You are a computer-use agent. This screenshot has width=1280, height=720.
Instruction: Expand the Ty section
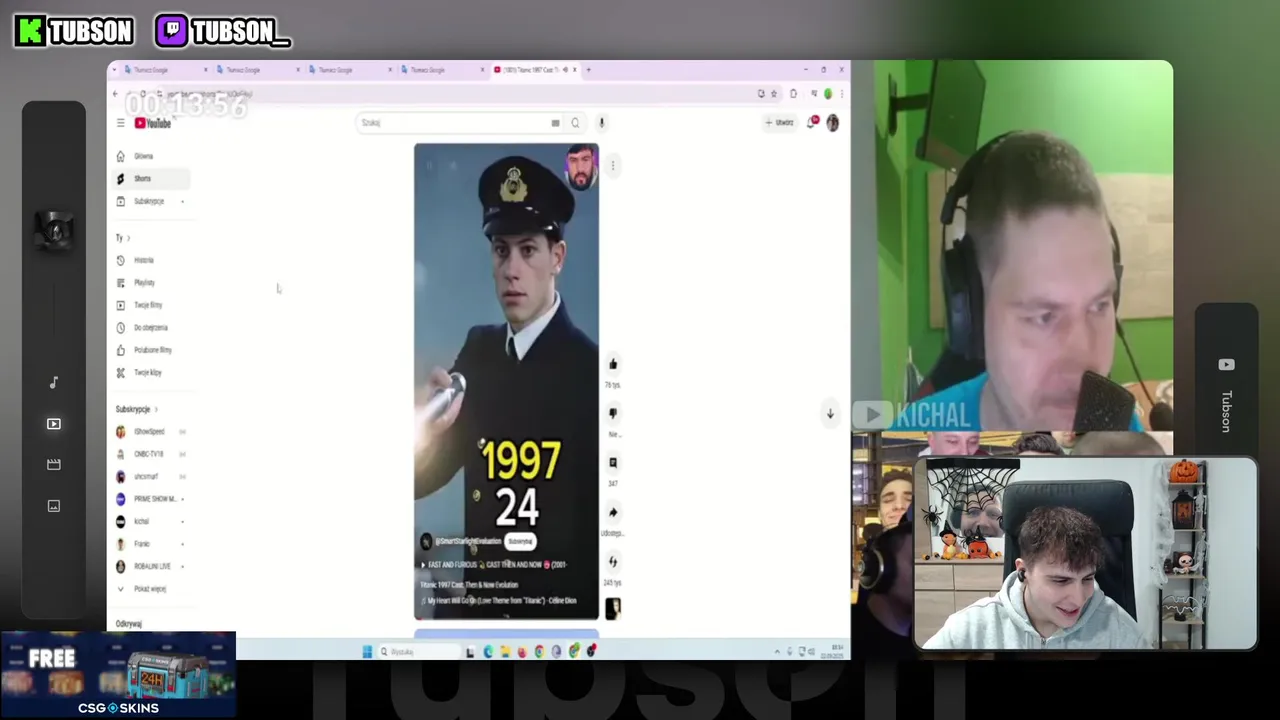pyautogui.click(x=122, y=238)
